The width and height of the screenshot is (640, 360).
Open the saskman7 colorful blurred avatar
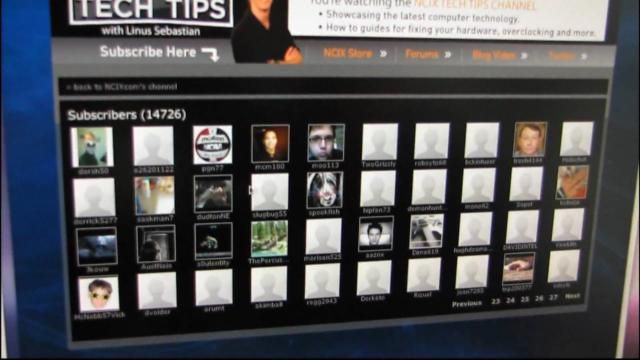point(154,196)
